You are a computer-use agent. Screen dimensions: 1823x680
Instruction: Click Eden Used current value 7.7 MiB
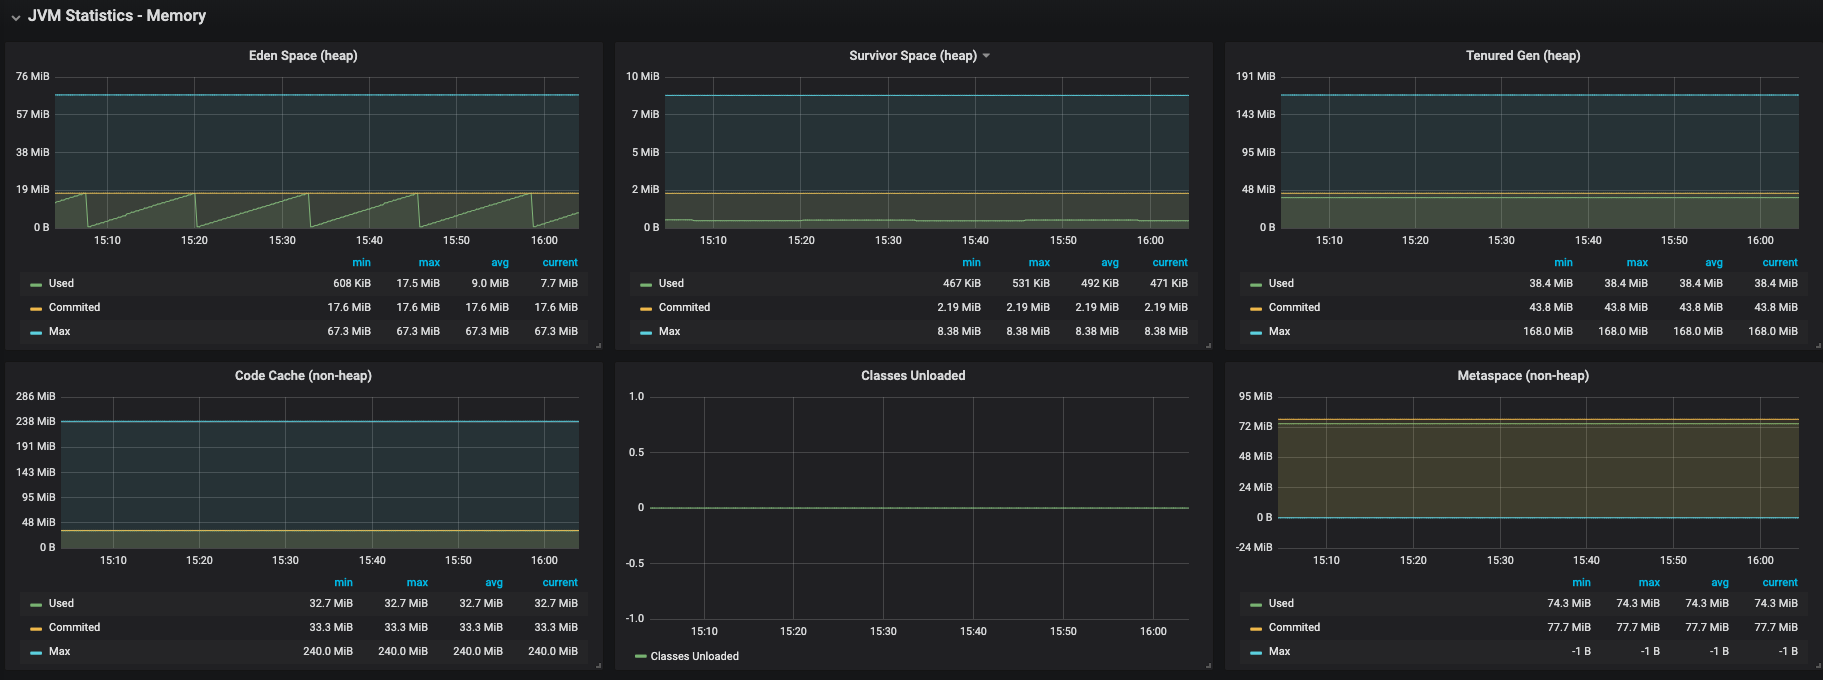559,284
